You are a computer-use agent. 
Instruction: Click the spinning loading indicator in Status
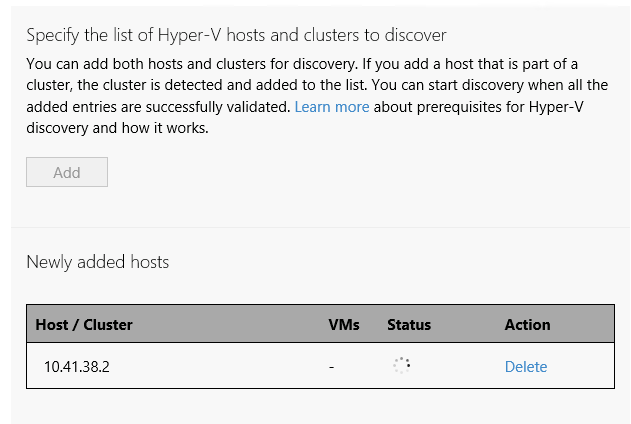(x=402, y=365)
